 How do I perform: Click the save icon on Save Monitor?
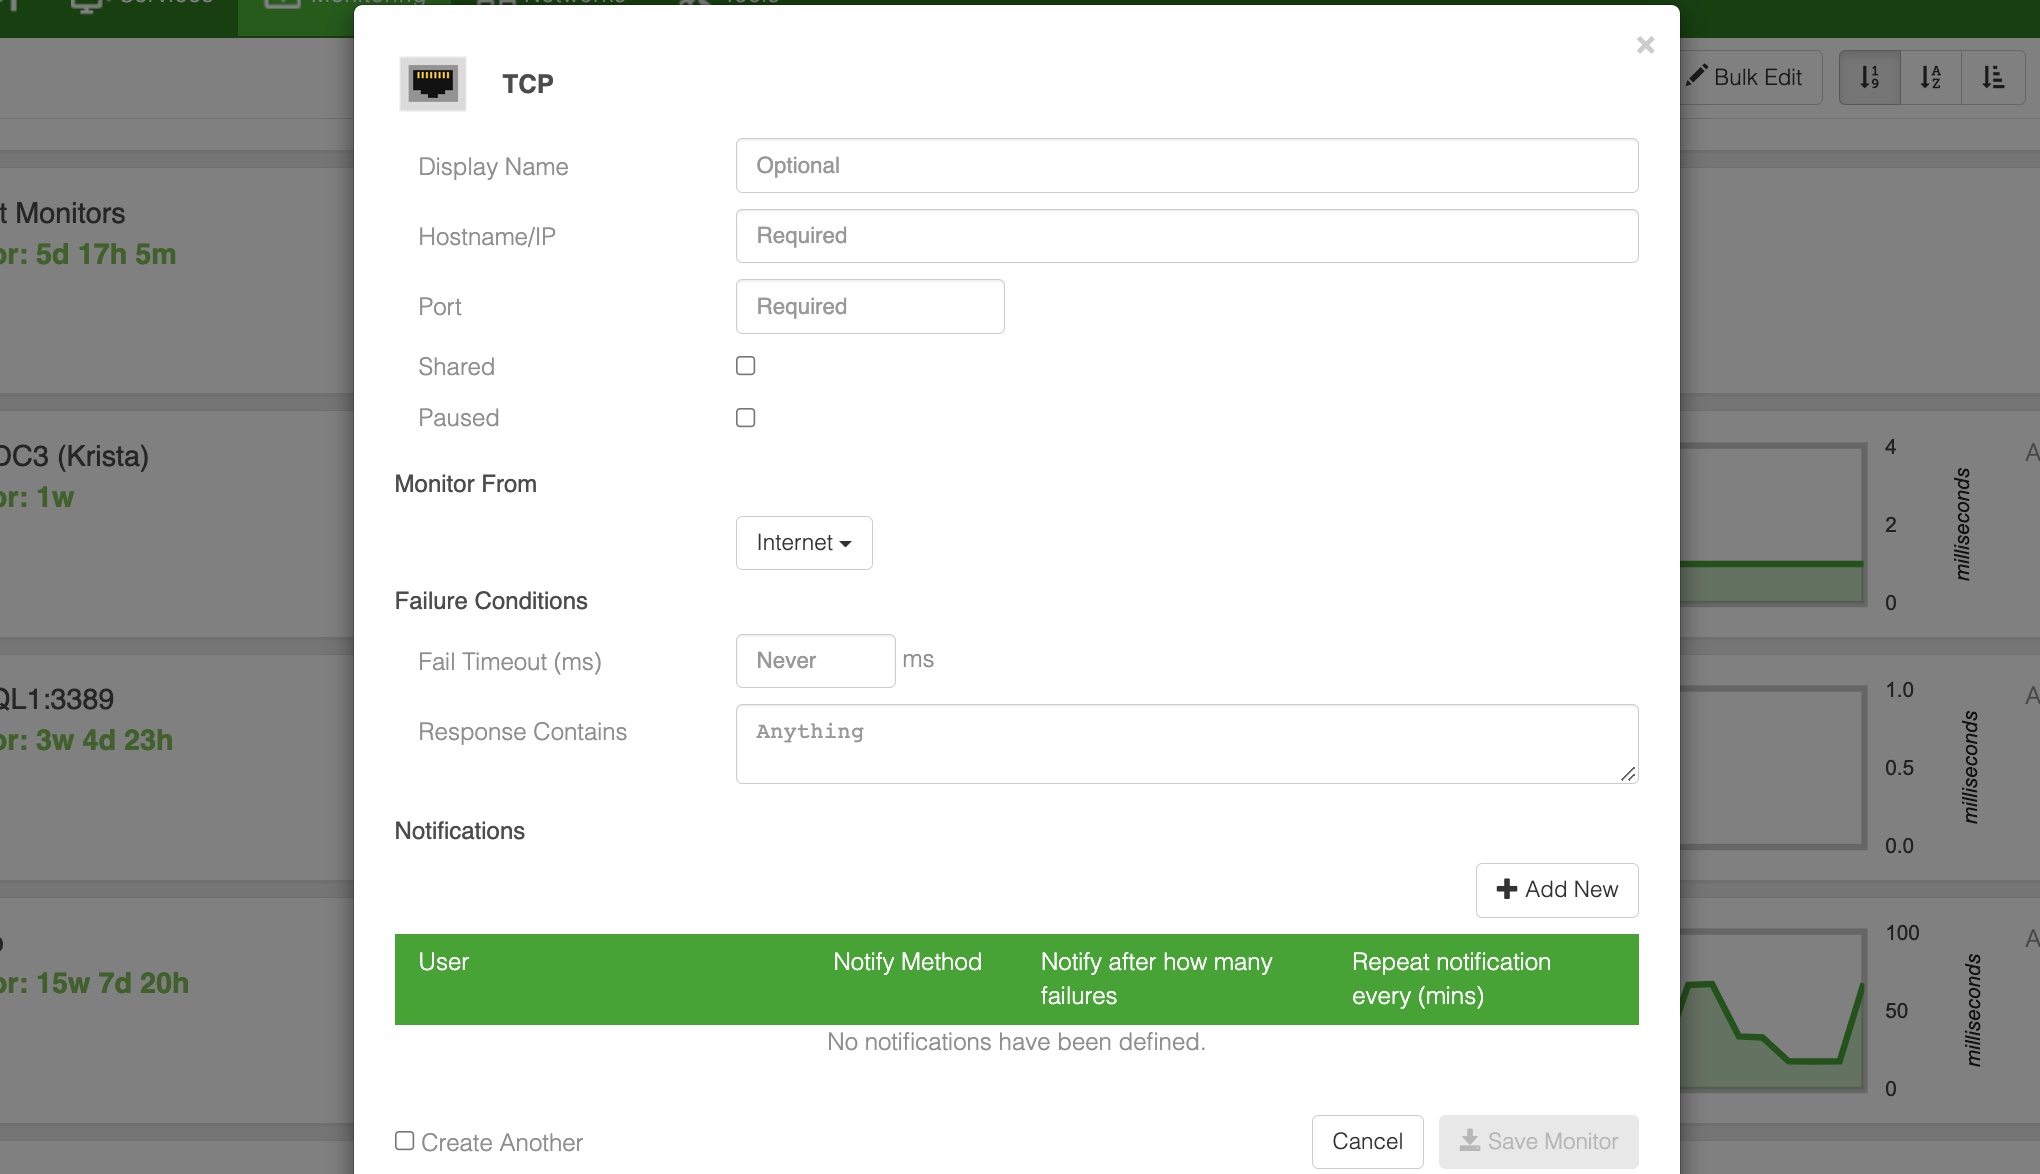(1470, 1141)
